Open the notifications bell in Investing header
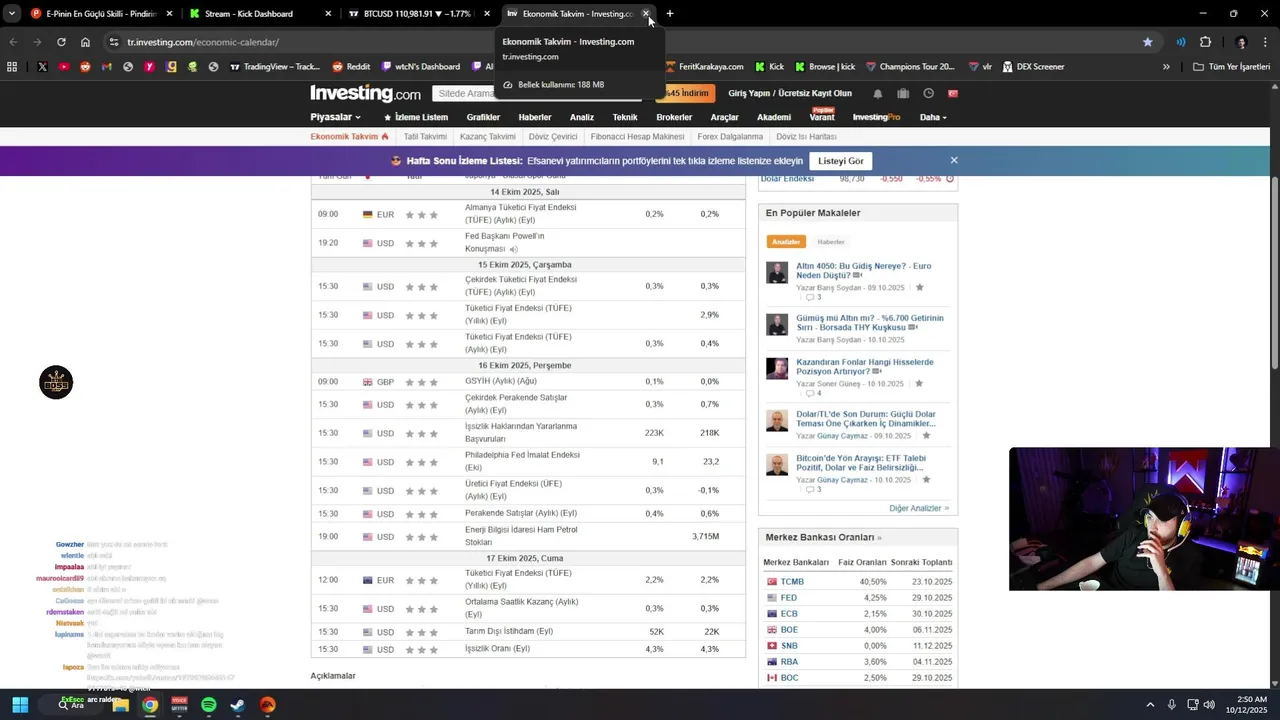 [x=878, y=93]
